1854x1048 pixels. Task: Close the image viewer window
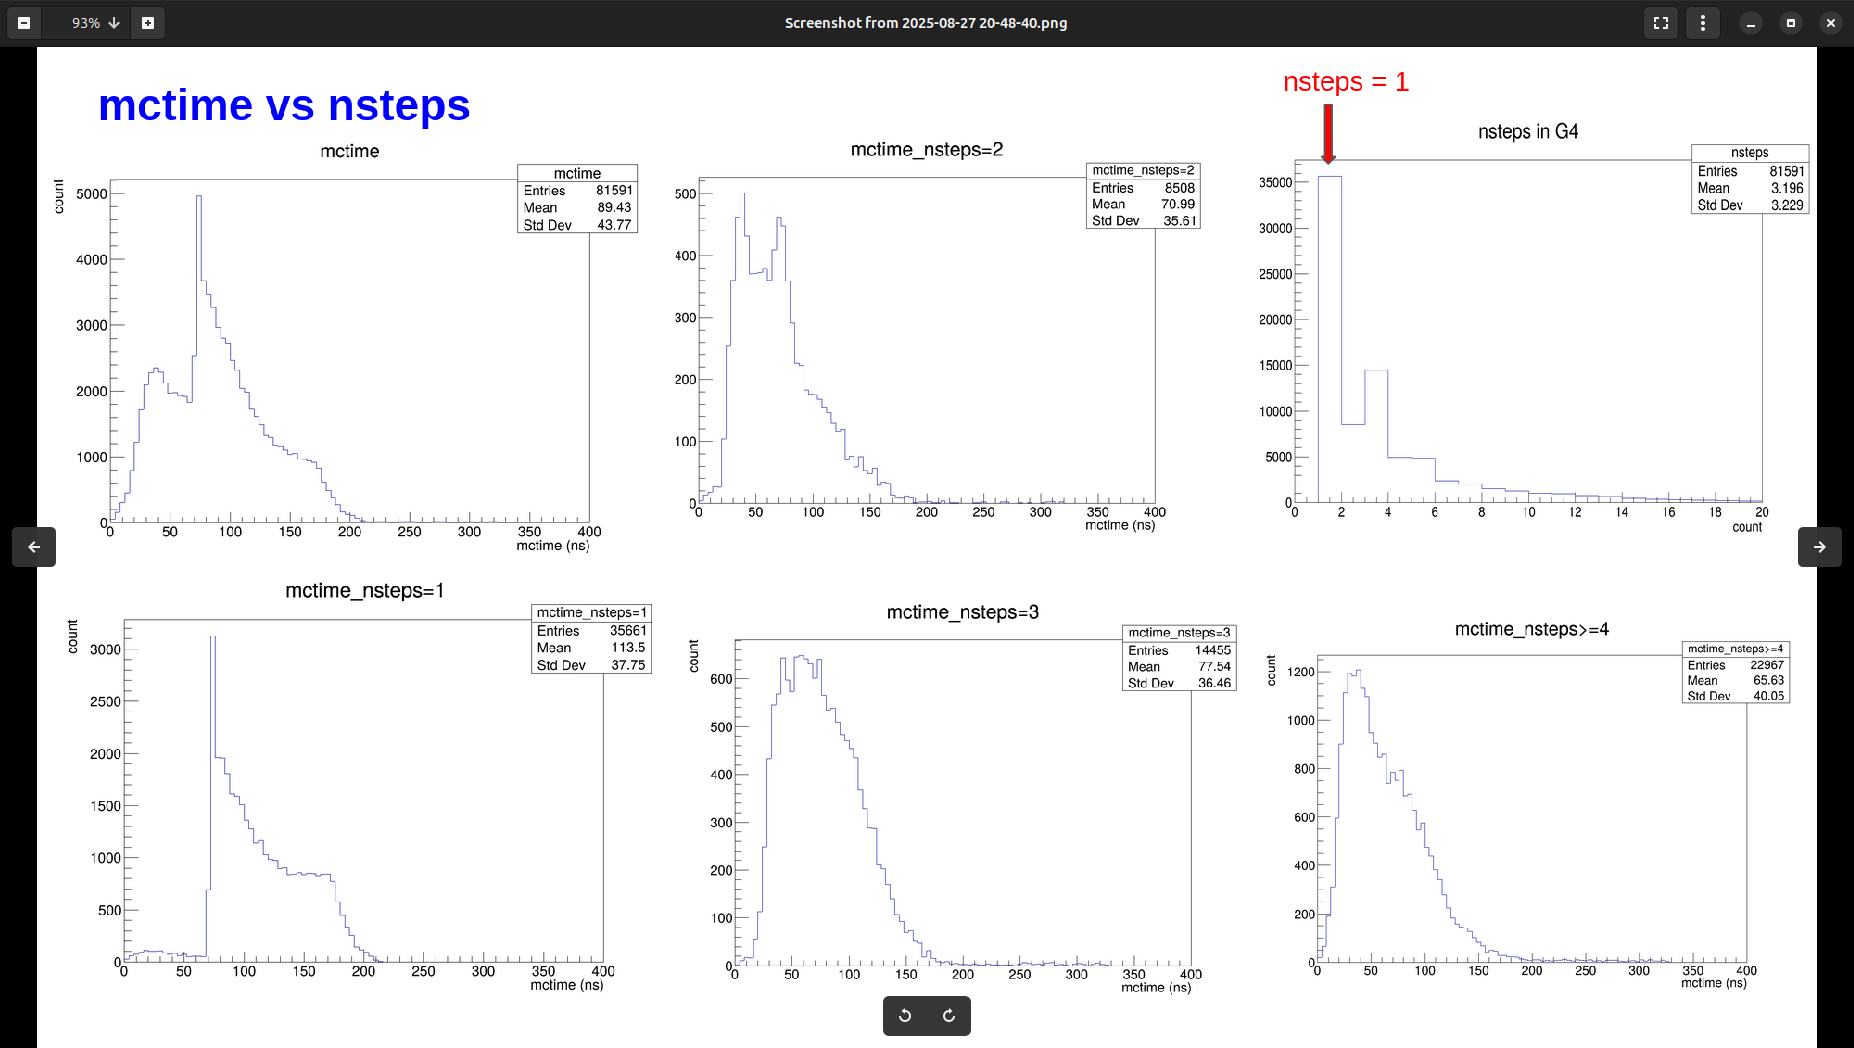pos(1831,23)
